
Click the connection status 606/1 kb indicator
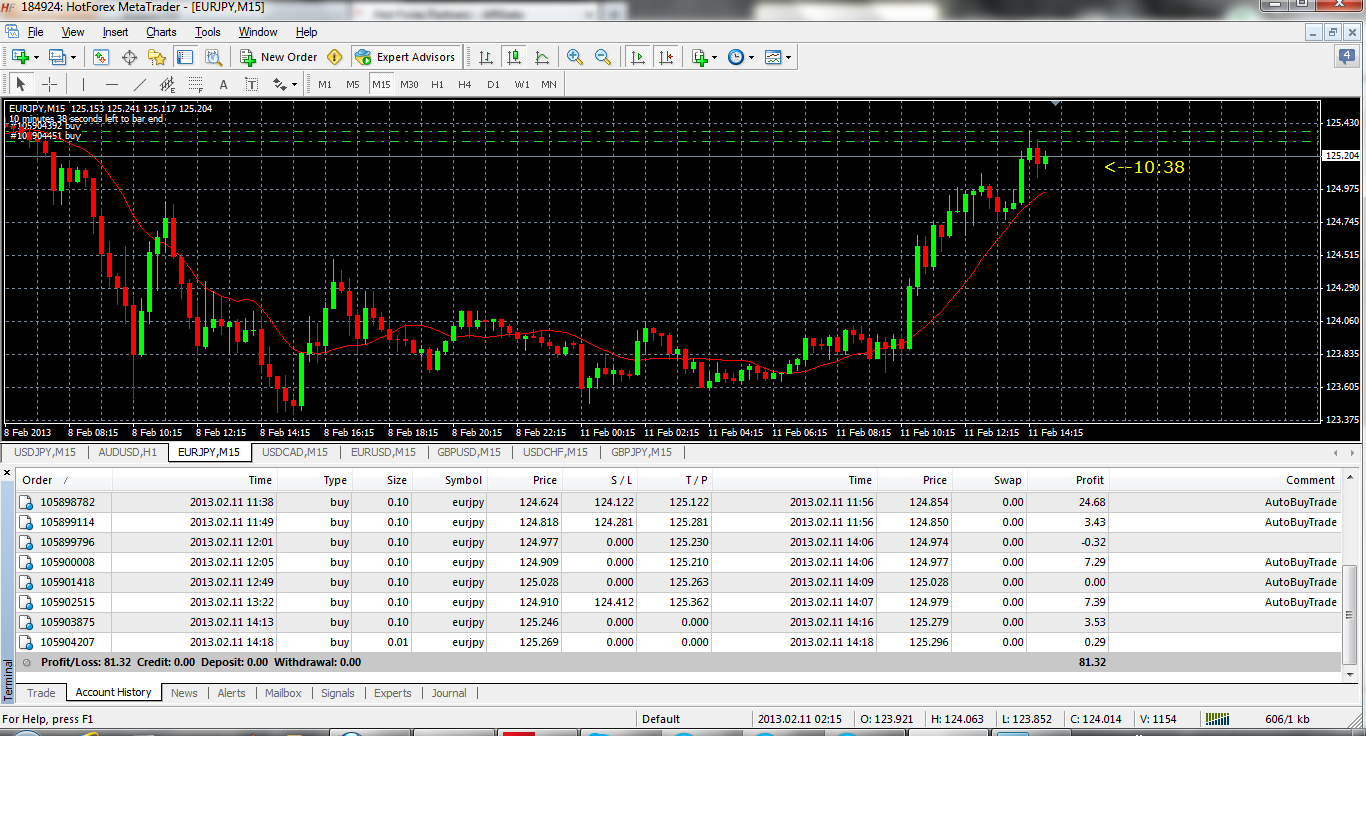[1287, 719]
